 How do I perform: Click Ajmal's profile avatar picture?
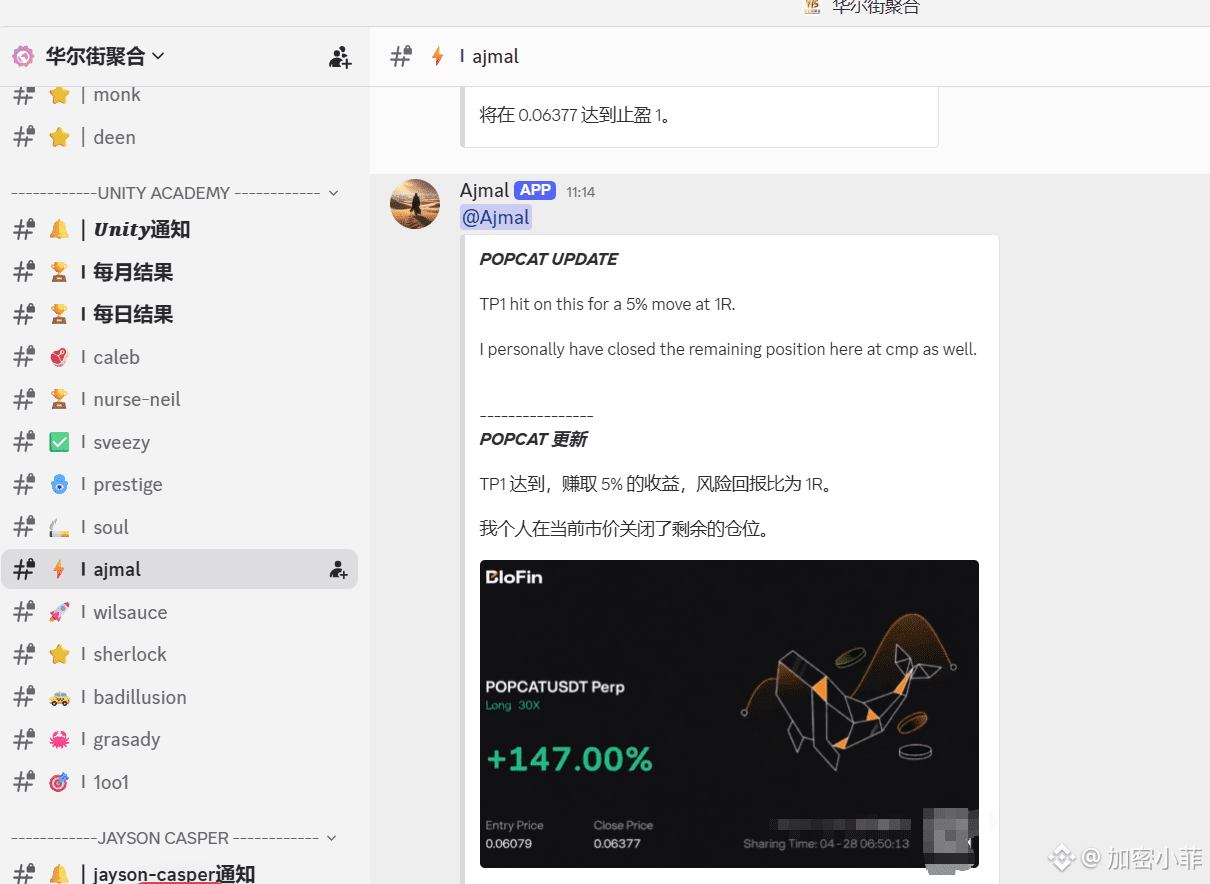point(415,204)
